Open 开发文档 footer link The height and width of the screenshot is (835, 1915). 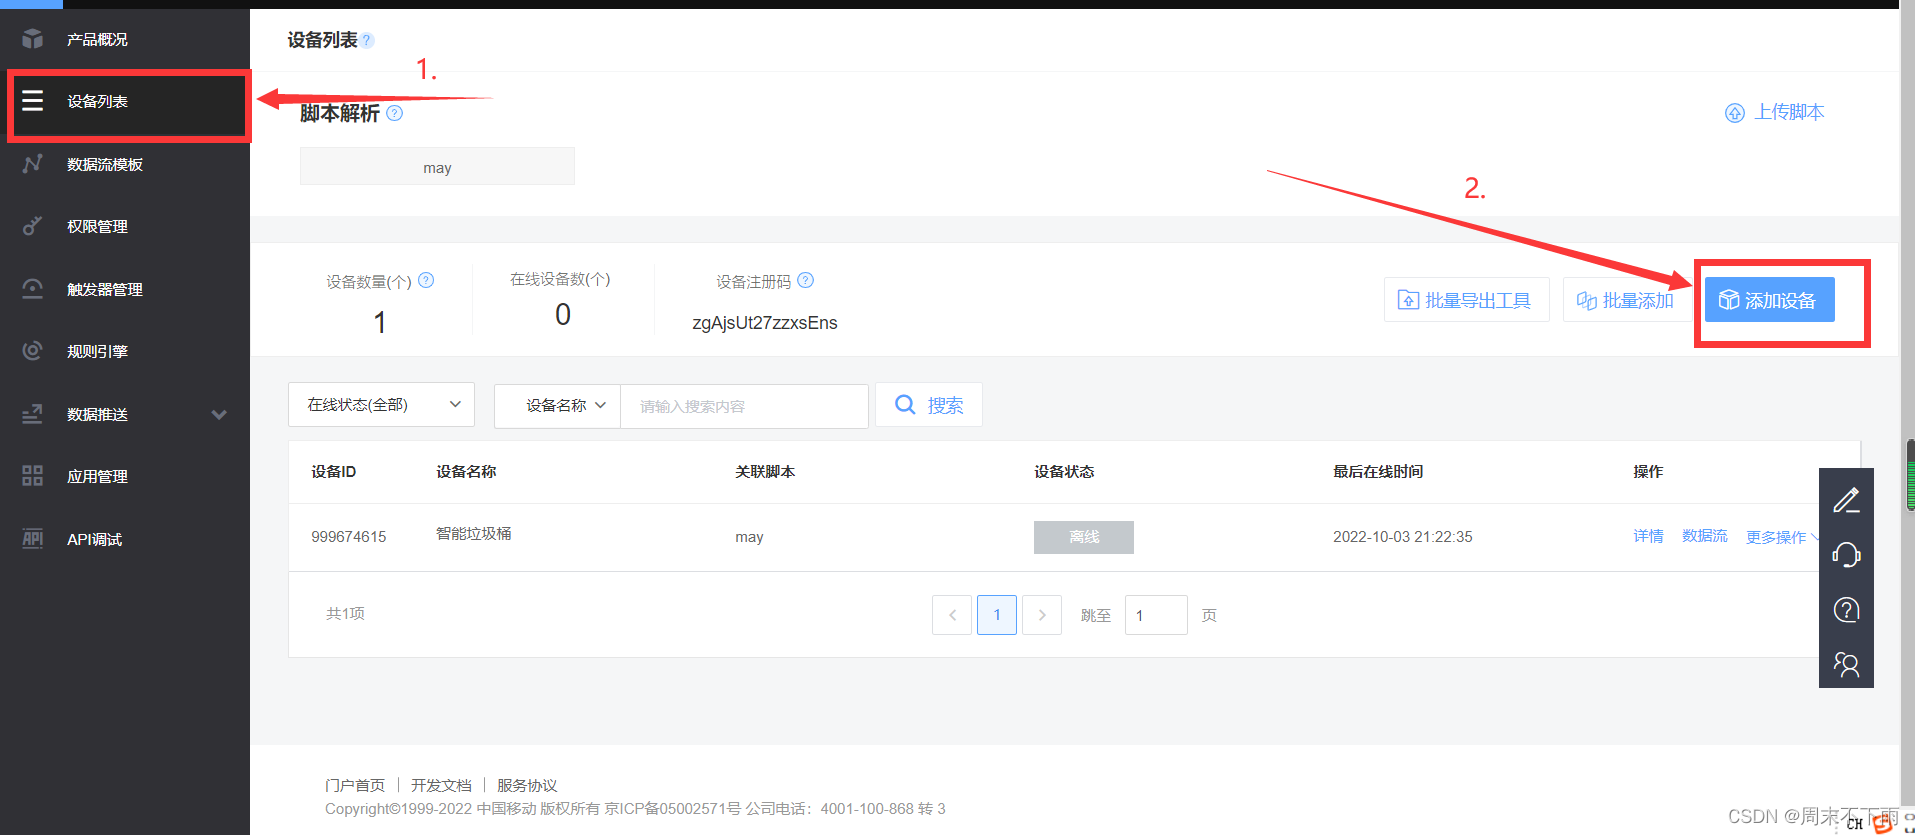pyautogui.click(x=441, y=785)
